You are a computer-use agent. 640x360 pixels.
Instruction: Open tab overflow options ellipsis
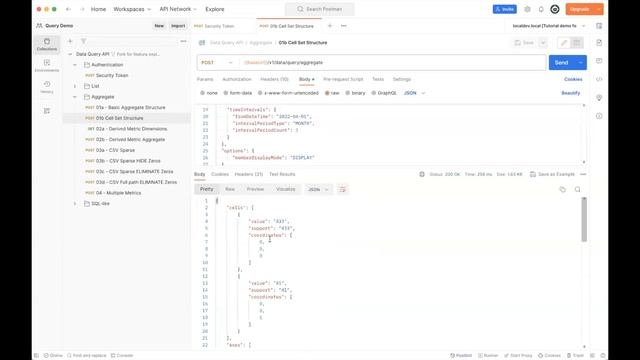click(x=344, y=26)
